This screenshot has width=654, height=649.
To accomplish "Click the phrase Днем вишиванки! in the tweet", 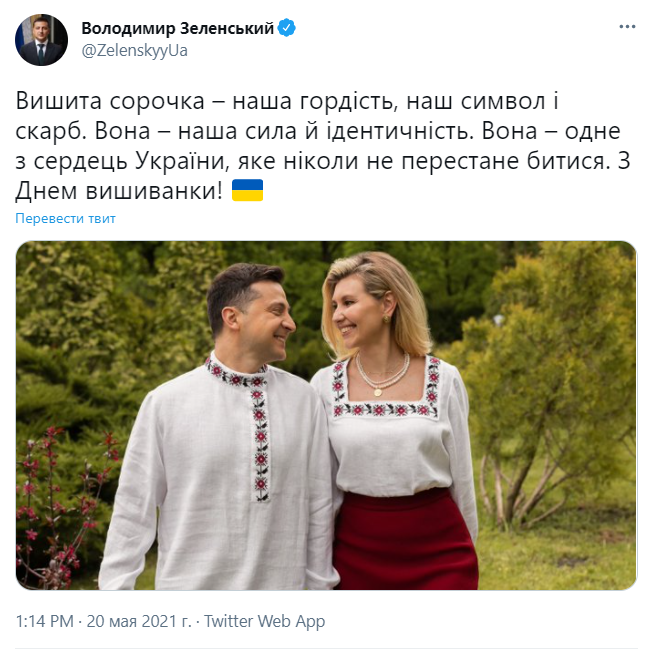I will click(x=119, y=192).
